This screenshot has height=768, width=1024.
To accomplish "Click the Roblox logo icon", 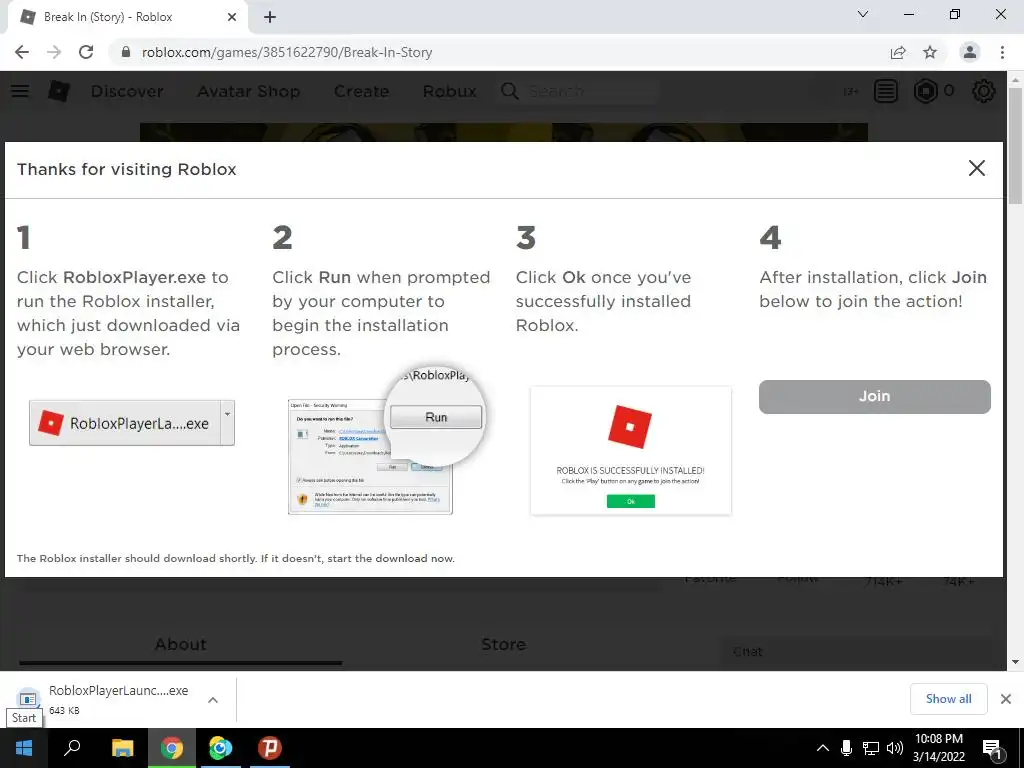I will pyautogui.click(x=59, y=91).
